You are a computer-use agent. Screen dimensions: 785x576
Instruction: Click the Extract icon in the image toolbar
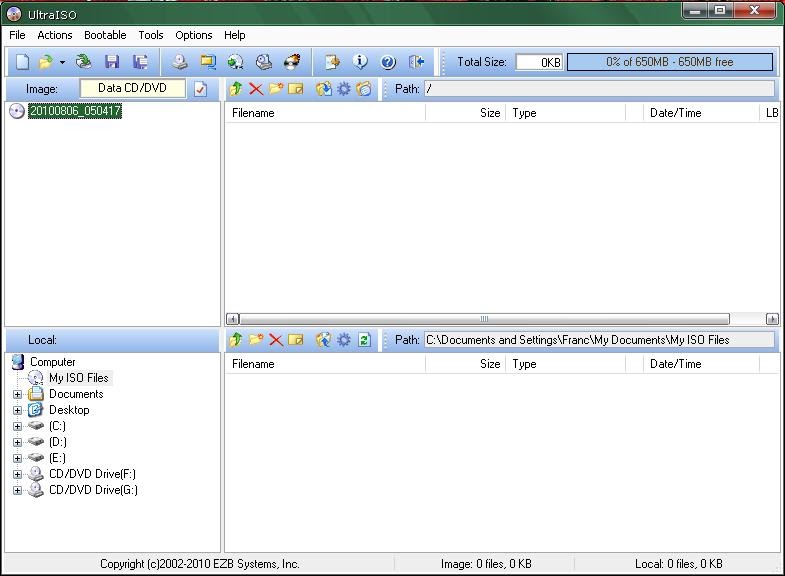[324, 89]
